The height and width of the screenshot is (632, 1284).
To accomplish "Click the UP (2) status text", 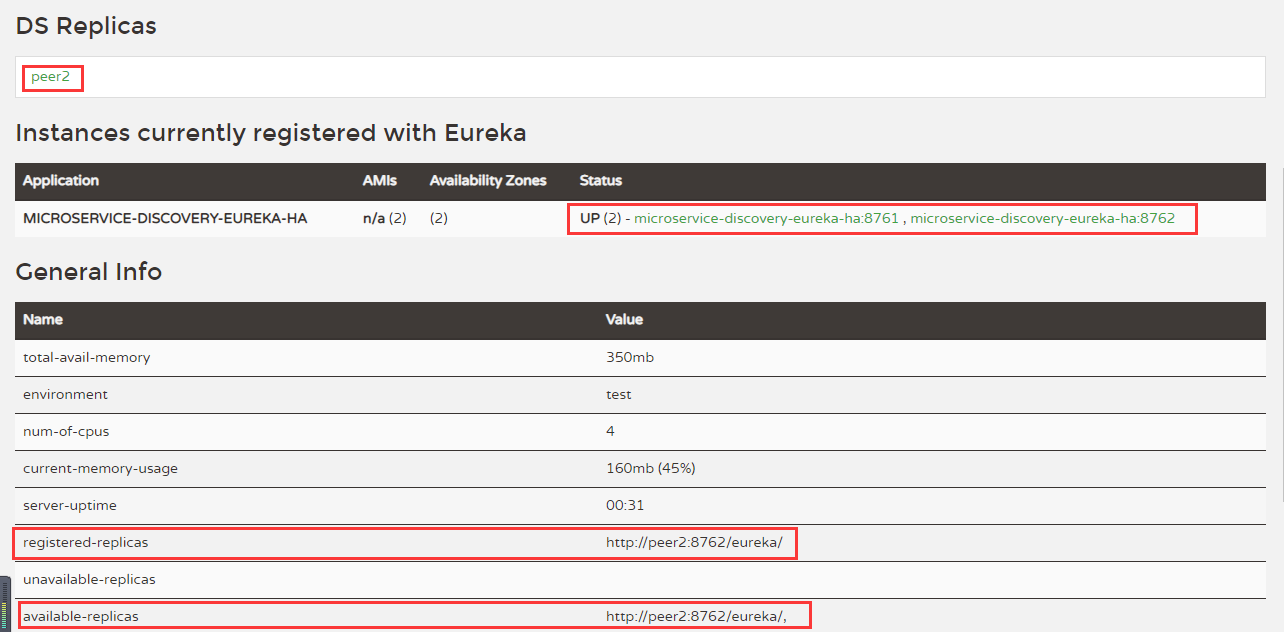I will (601, 218).
